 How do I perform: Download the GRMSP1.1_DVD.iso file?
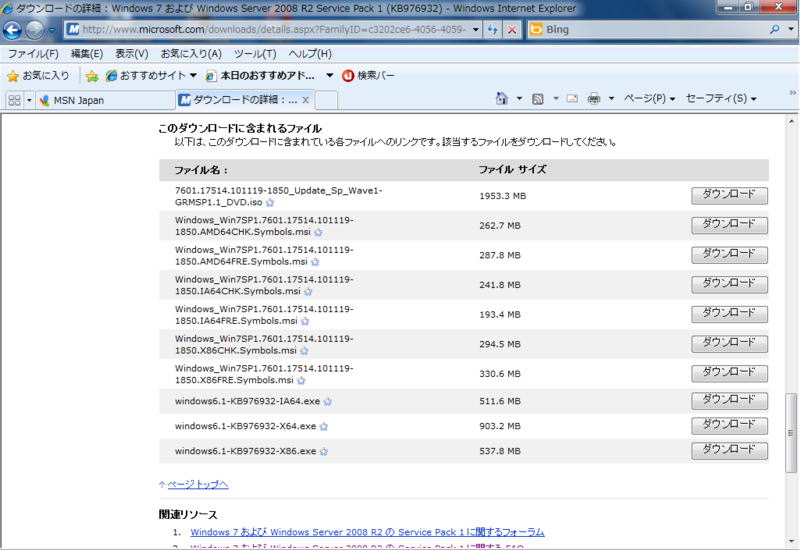(729, 195)
